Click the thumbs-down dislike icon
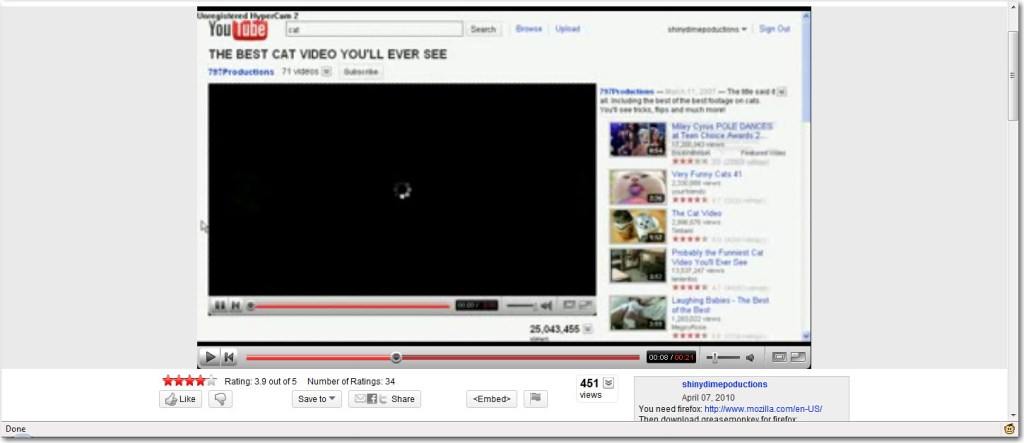 [219, 399]
